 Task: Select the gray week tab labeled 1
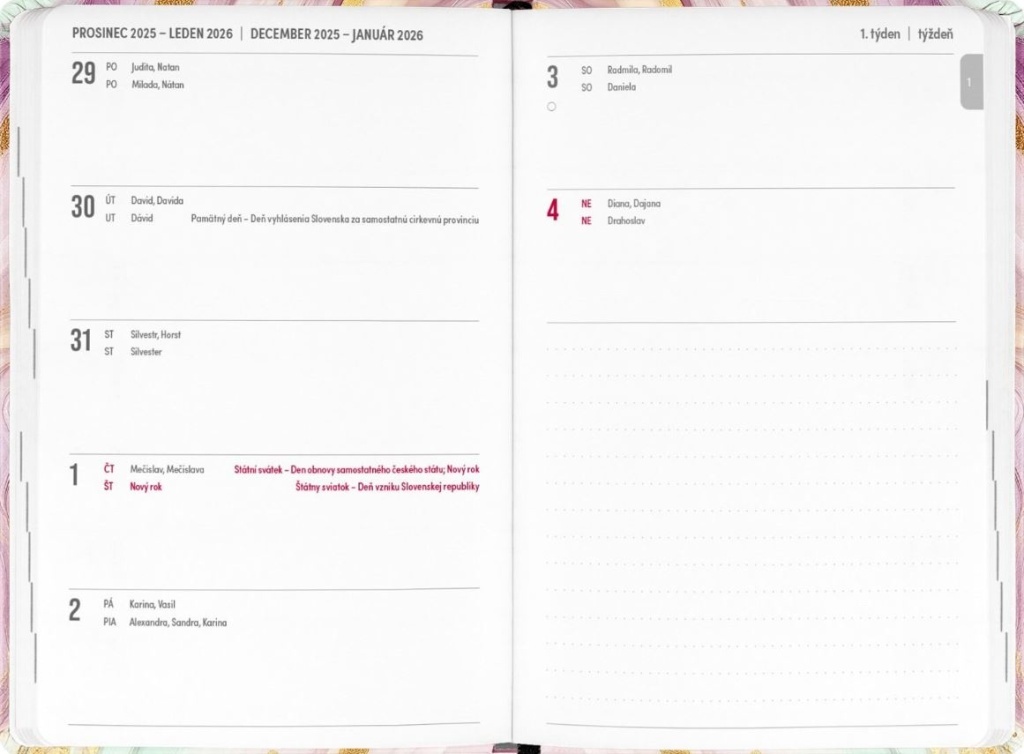pyautogui.click(x=970, y=82)
